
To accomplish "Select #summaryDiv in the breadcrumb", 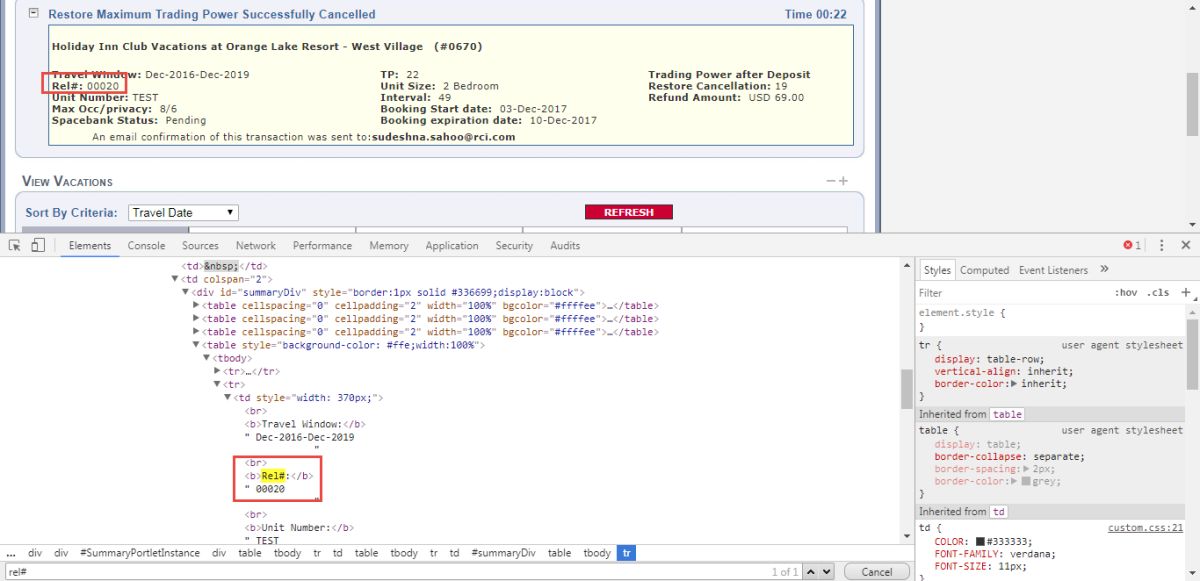I will pyautogui.click(x=504, y=553).
